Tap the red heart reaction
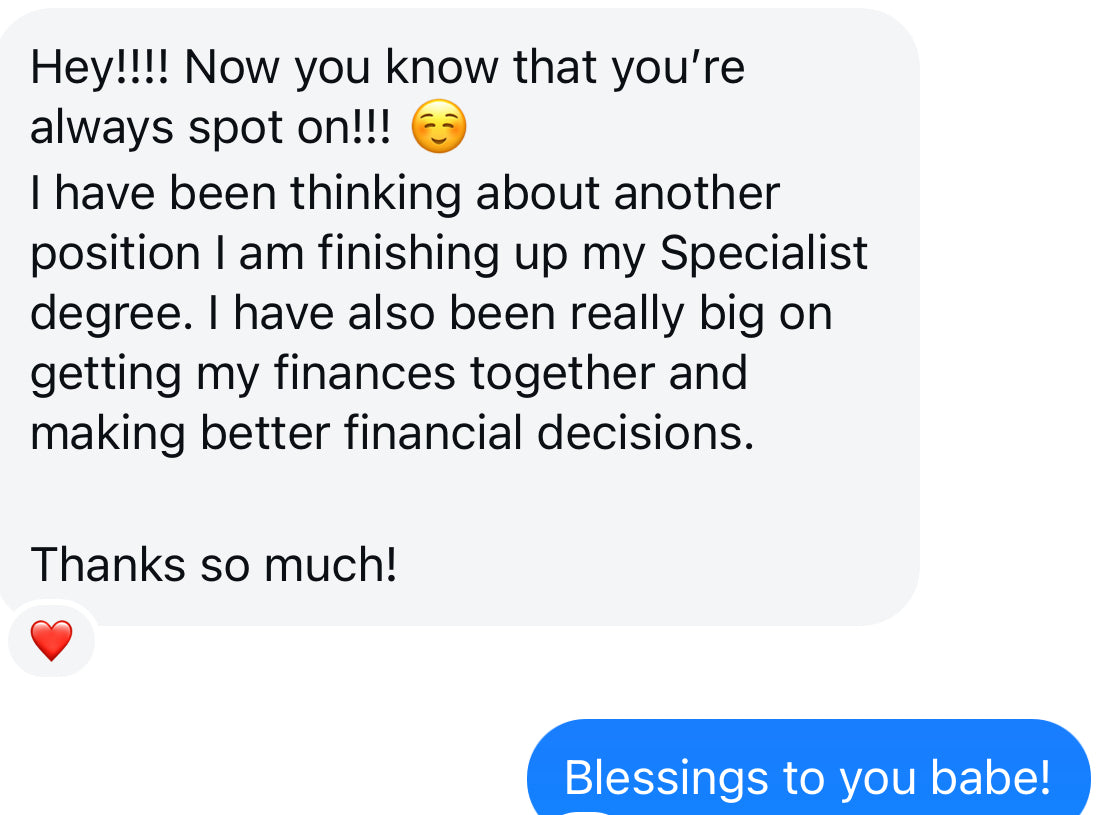Image resolution: width=1115 pixels, height=815 pixels. (x=51, y=640)
